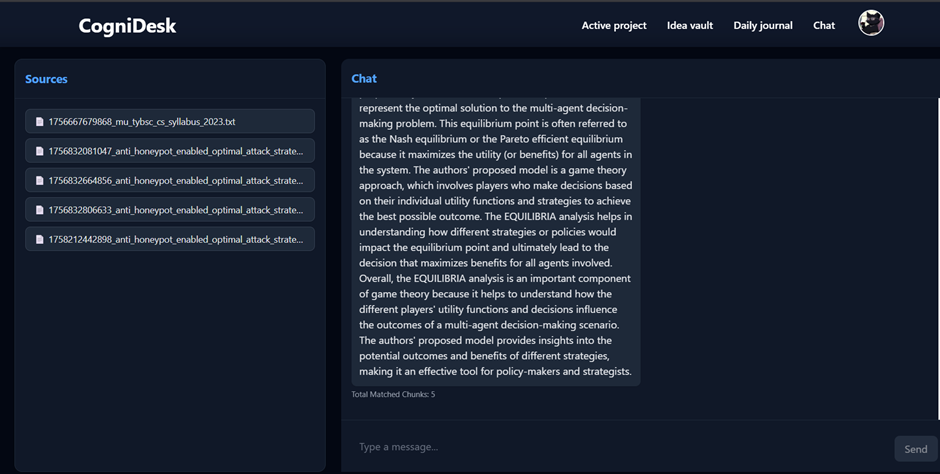This screenshot has width=940, height=474.
Task: Select source name starting with 1758212442898_anti_honeypot
Action: click(175, 240)
